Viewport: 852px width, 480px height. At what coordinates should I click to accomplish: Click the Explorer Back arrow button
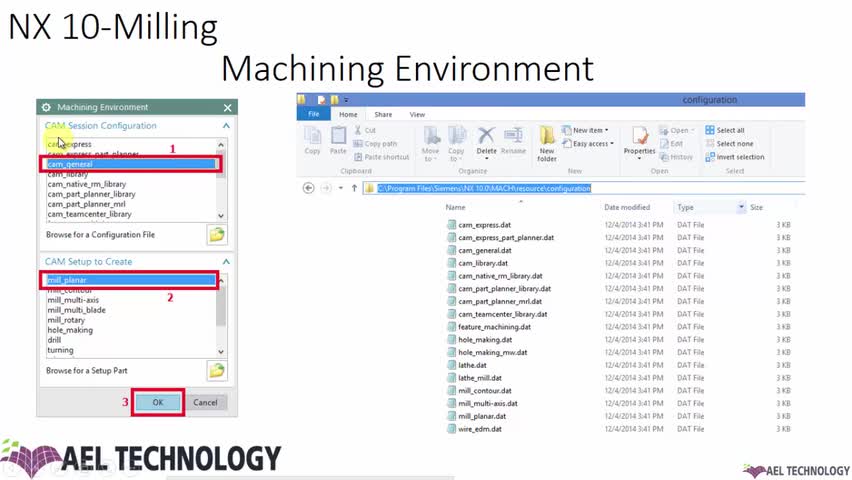click(308, 188)
